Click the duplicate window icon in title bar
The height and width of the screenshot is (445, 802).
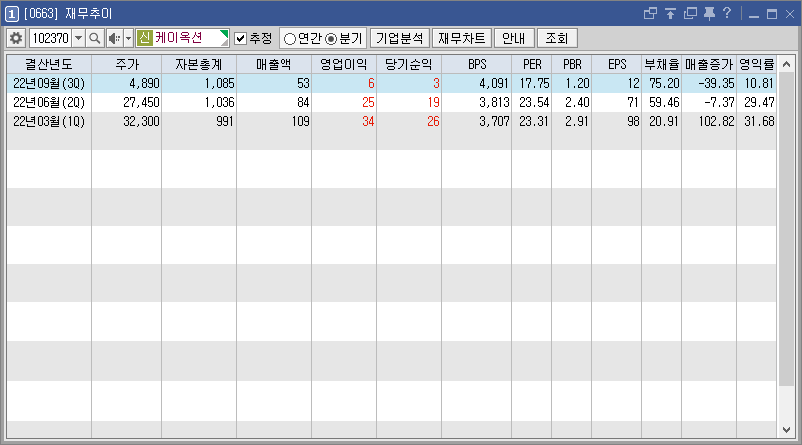point(690,13)
